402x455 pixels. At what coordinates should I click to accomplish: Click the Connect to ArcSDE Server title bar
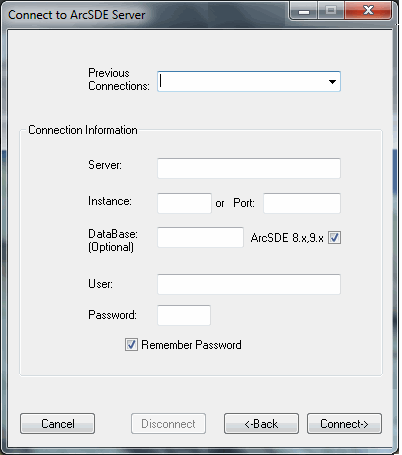(143, 15)
